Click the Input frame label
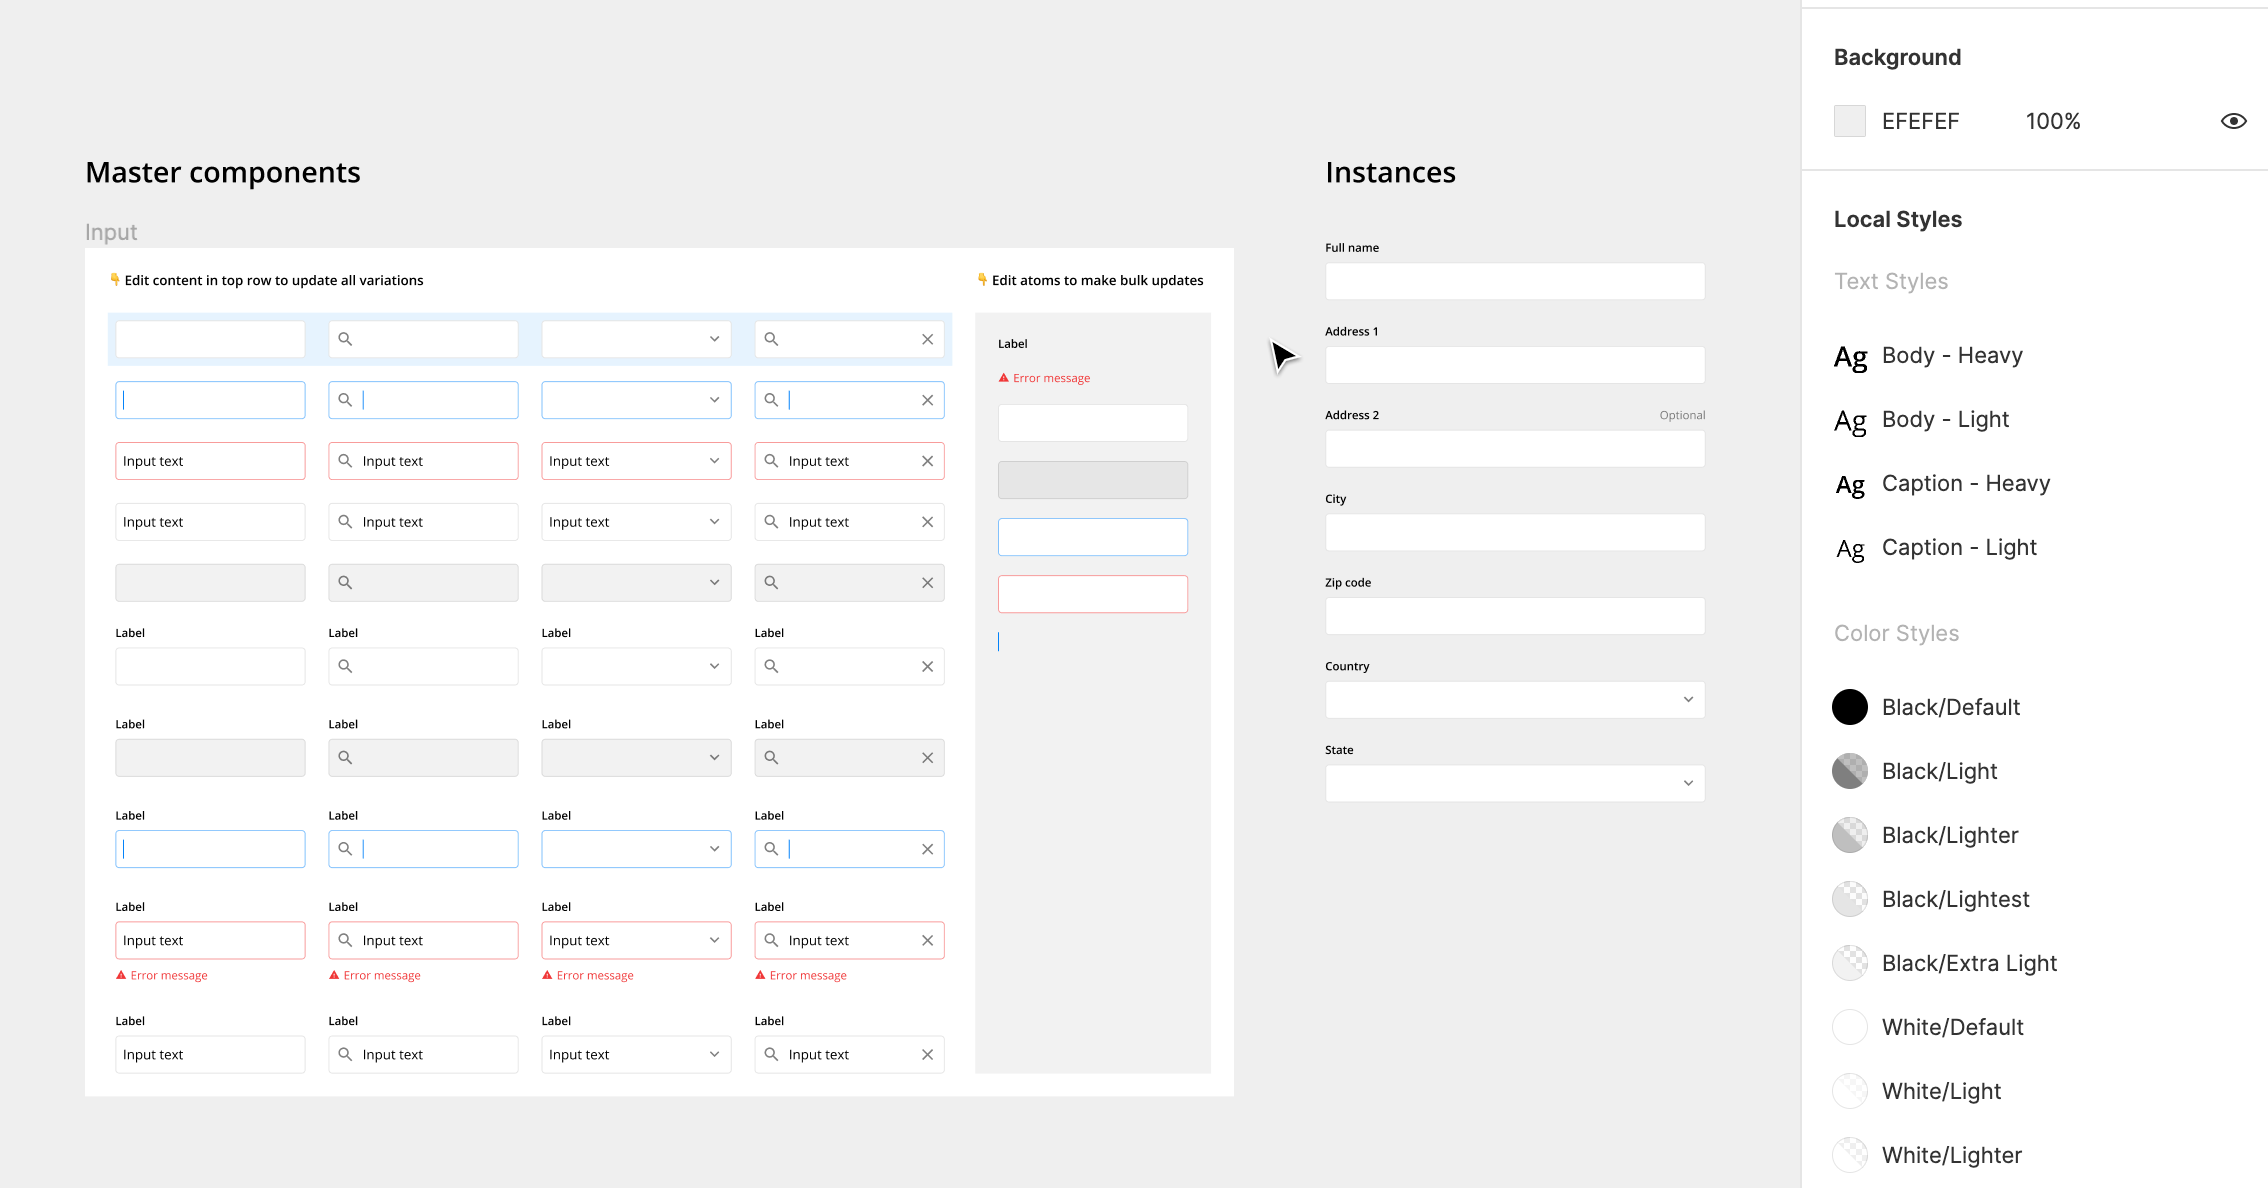 tap(111, 232)
